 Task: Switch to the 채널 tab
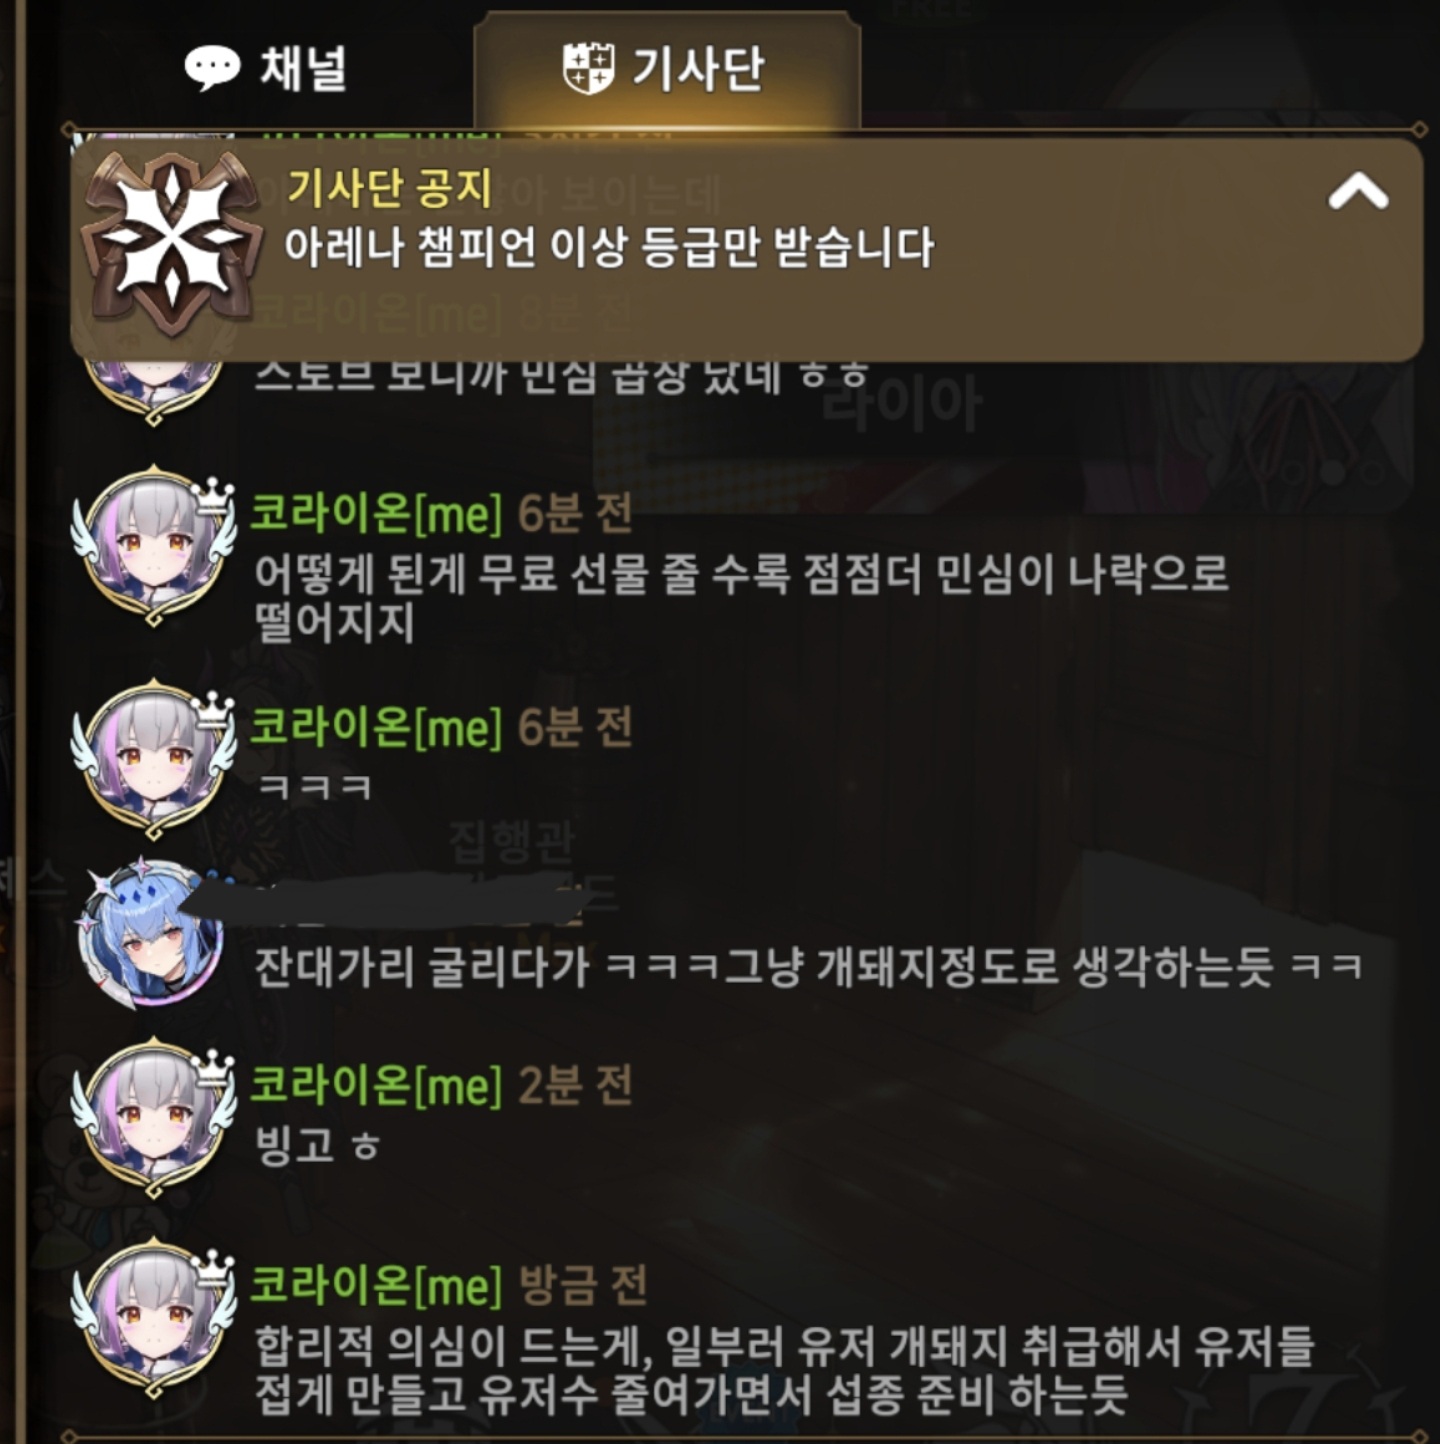coord(266,68)
